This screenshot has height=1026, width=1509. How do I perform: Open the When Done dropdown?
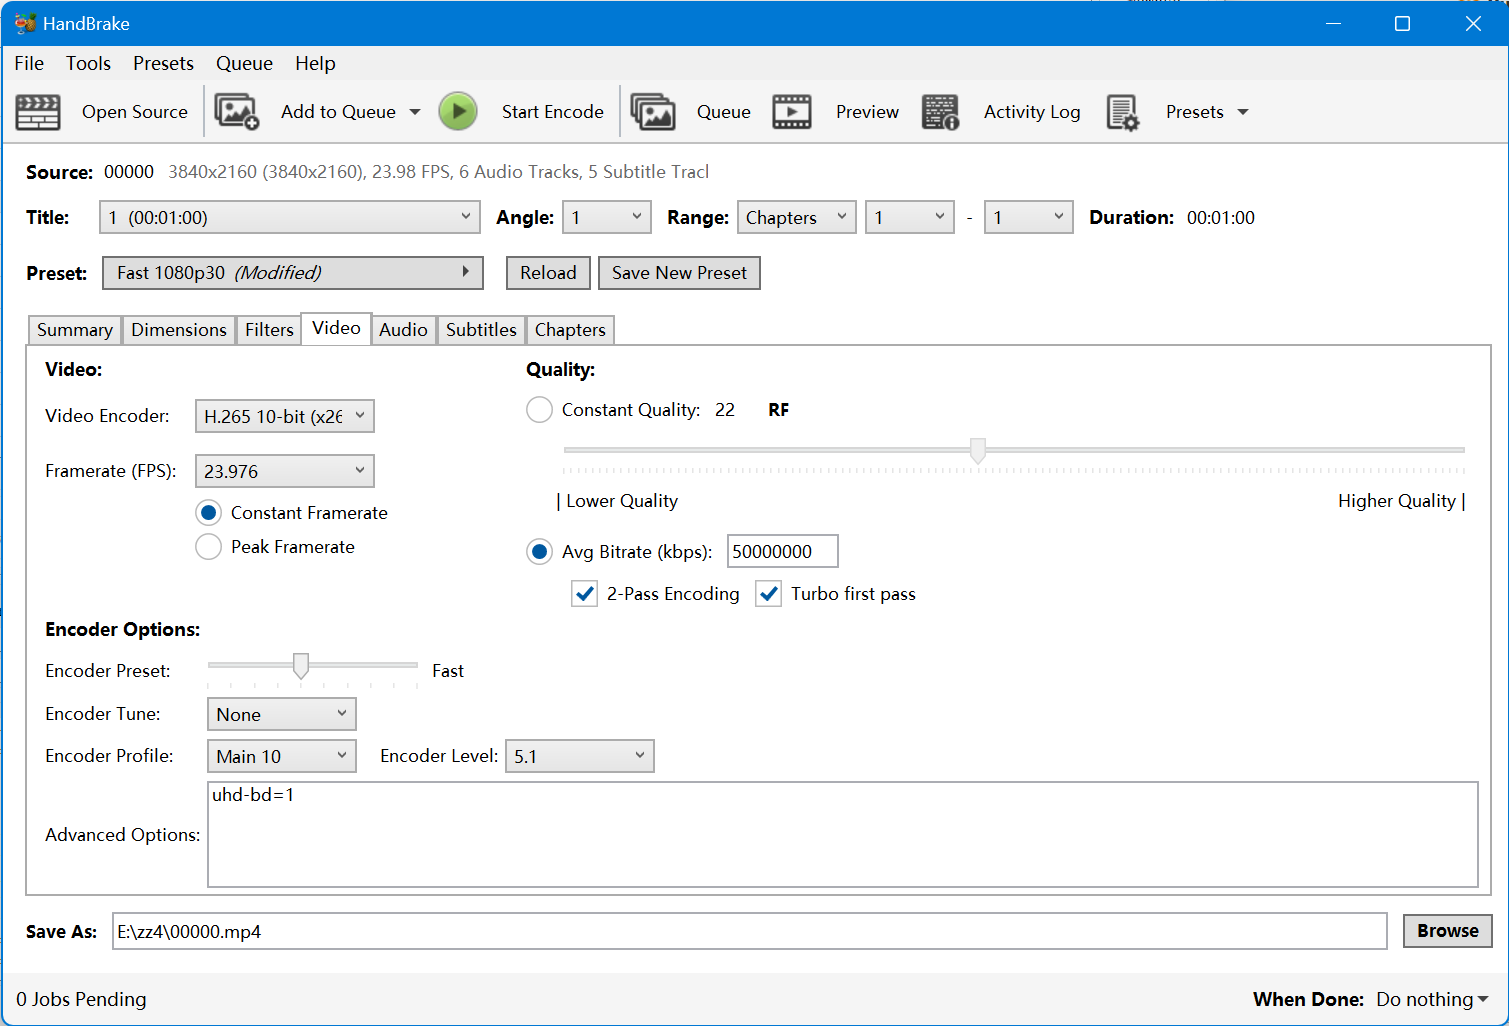[1432, 999]
